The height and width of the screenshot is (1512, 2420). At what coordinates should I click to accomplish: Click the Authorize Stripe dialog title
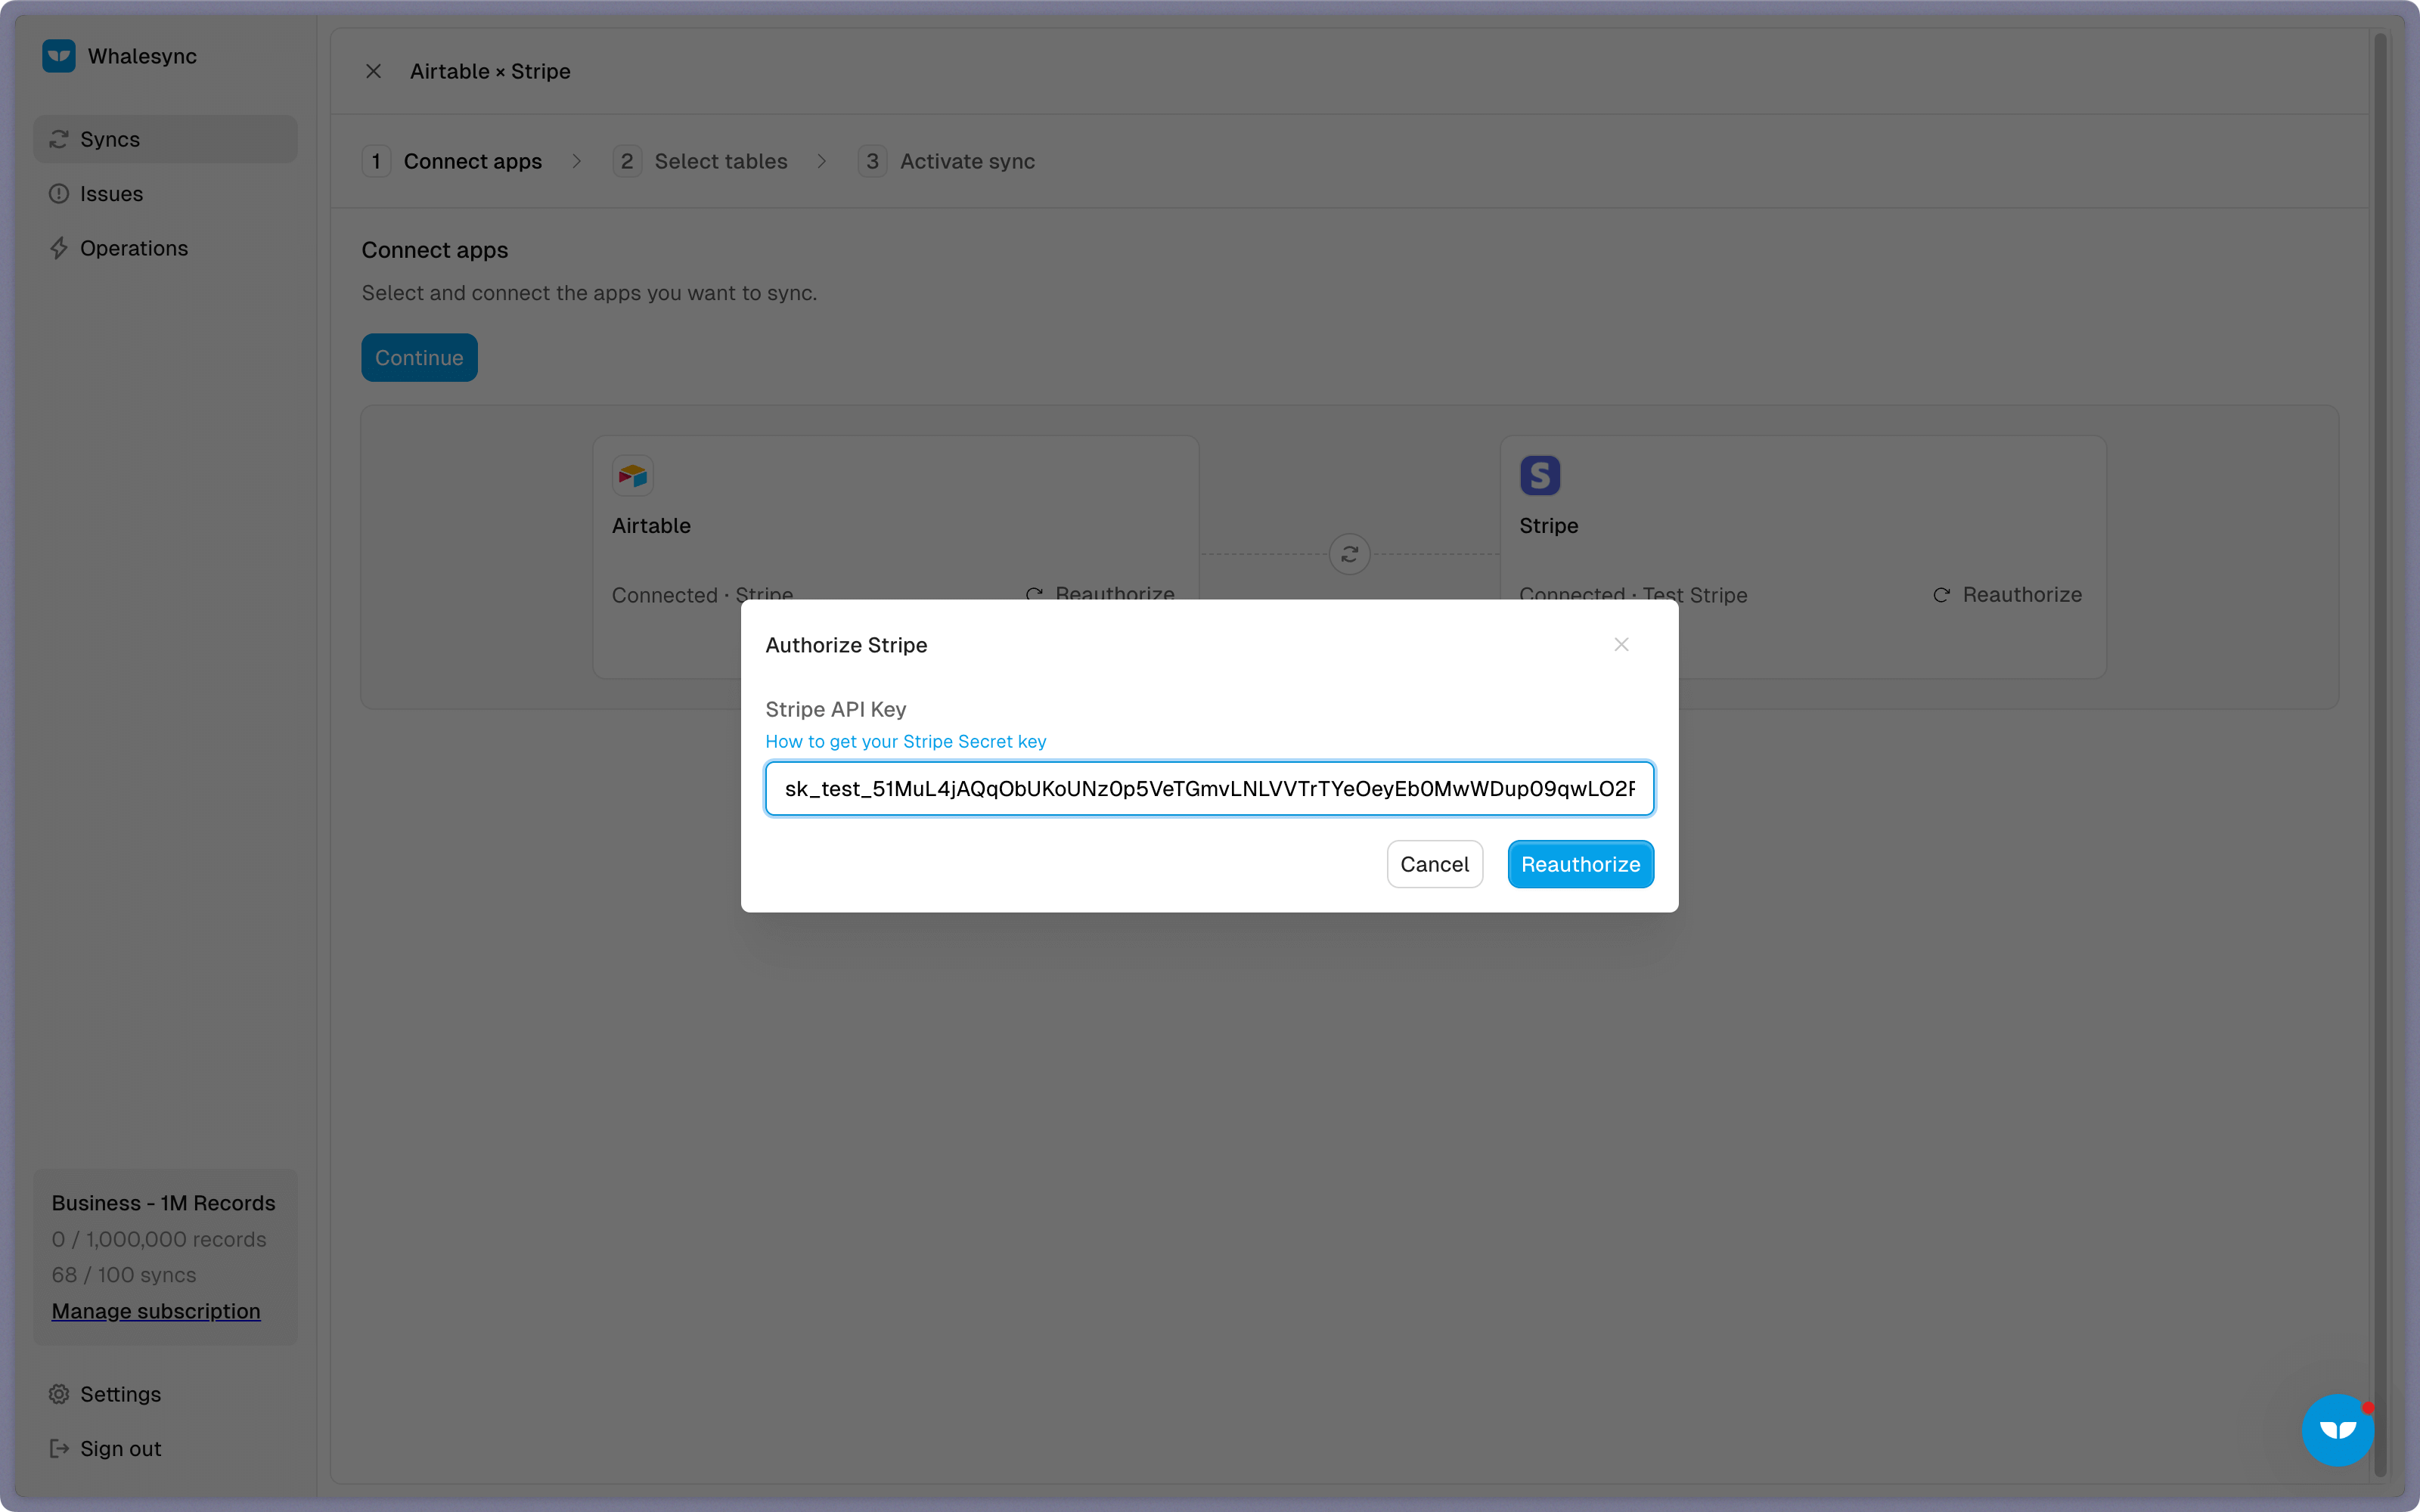click(846, 645)
